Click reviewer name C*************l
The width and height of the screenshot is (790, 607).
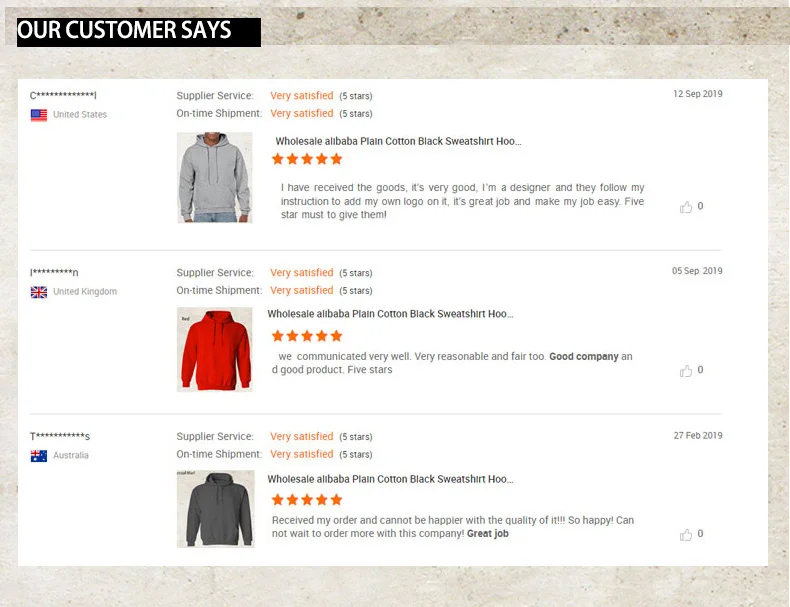click(63, 96)
